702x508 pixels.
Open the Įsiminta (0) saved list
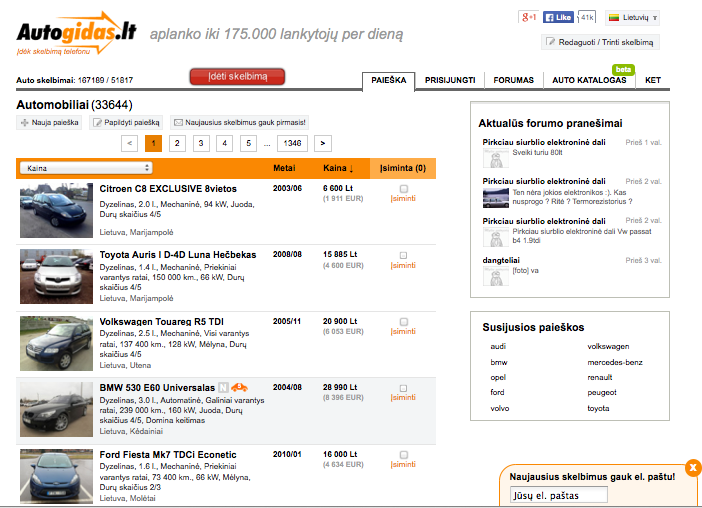coord(402,168)
